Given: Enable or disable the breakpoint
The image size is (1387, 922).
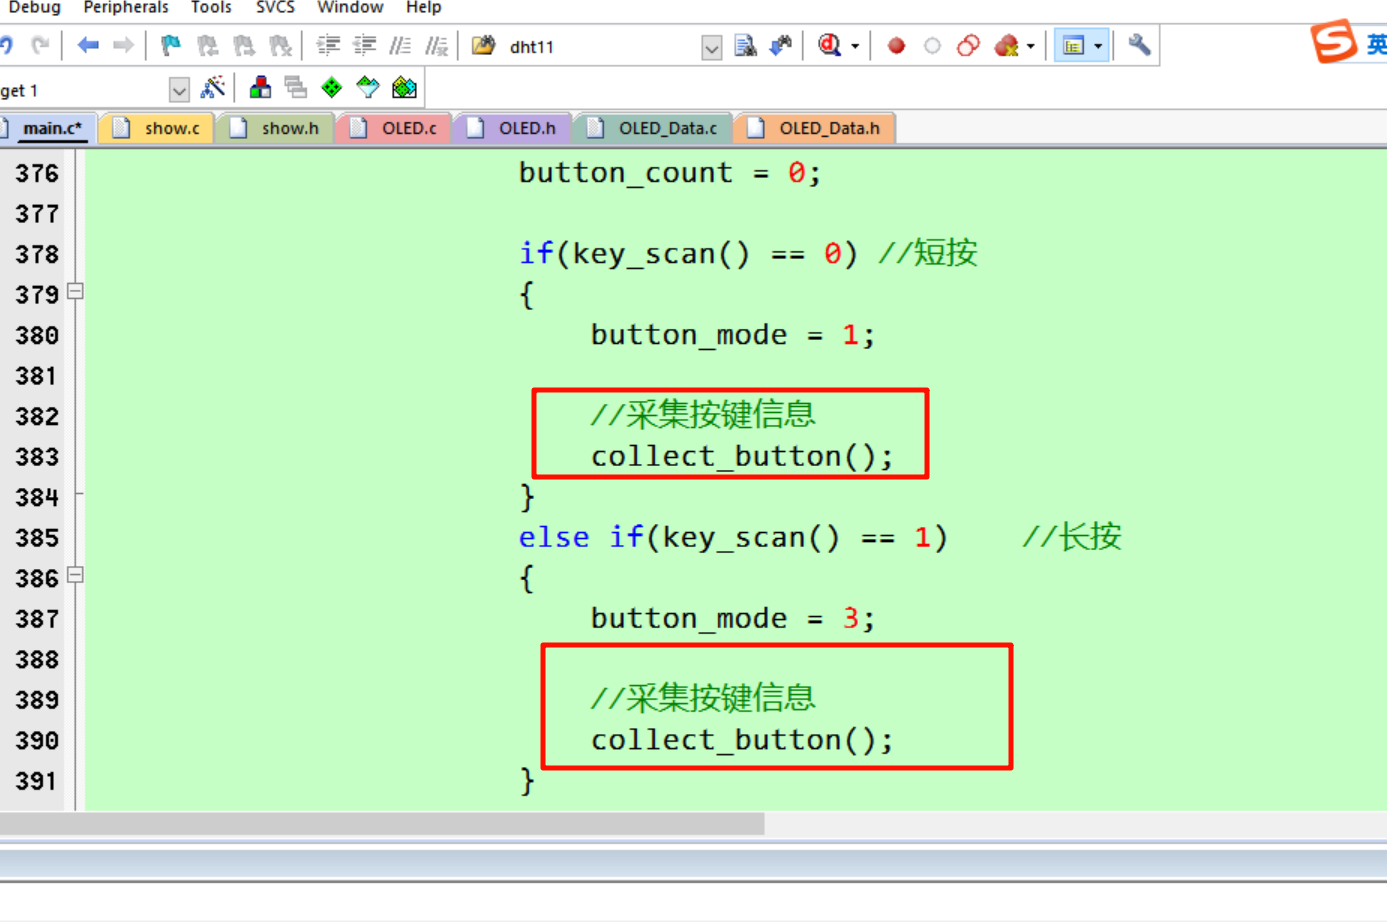Looking at the screenshot, I should [x=932, y=45].
